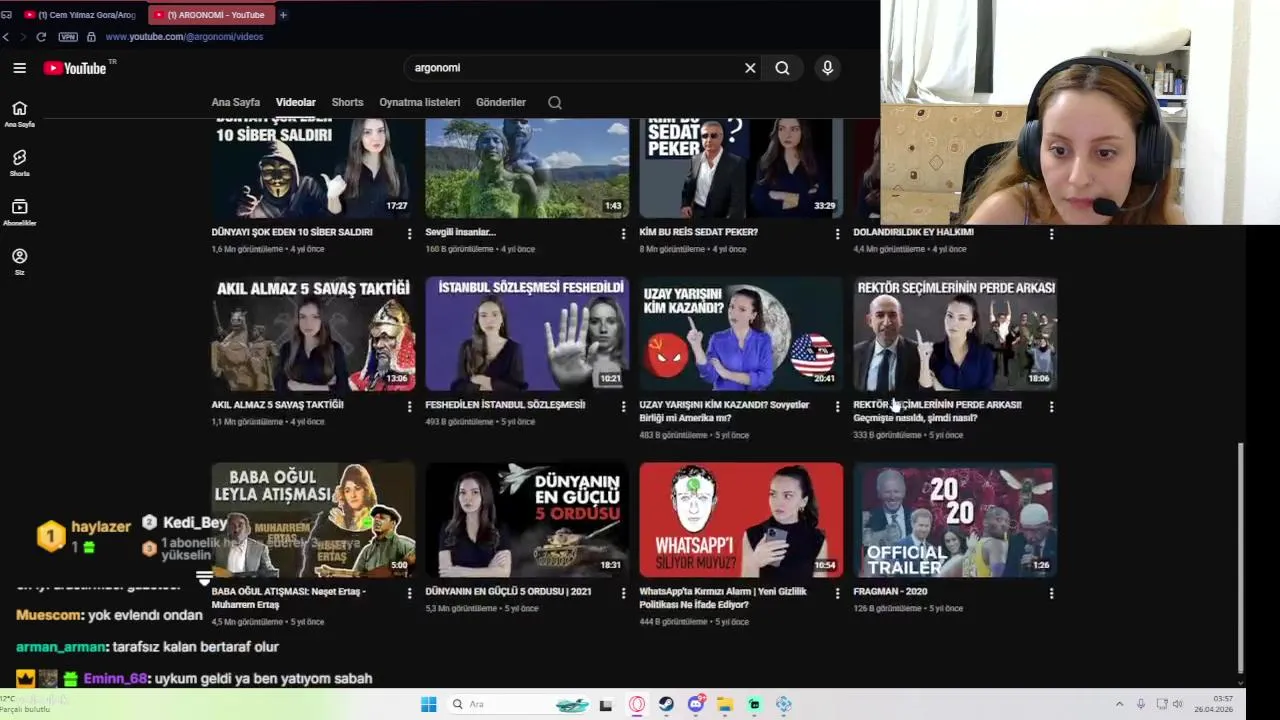Open options for DOLANDIRILDIK EY HALKIM

[x=1051, y=234]
